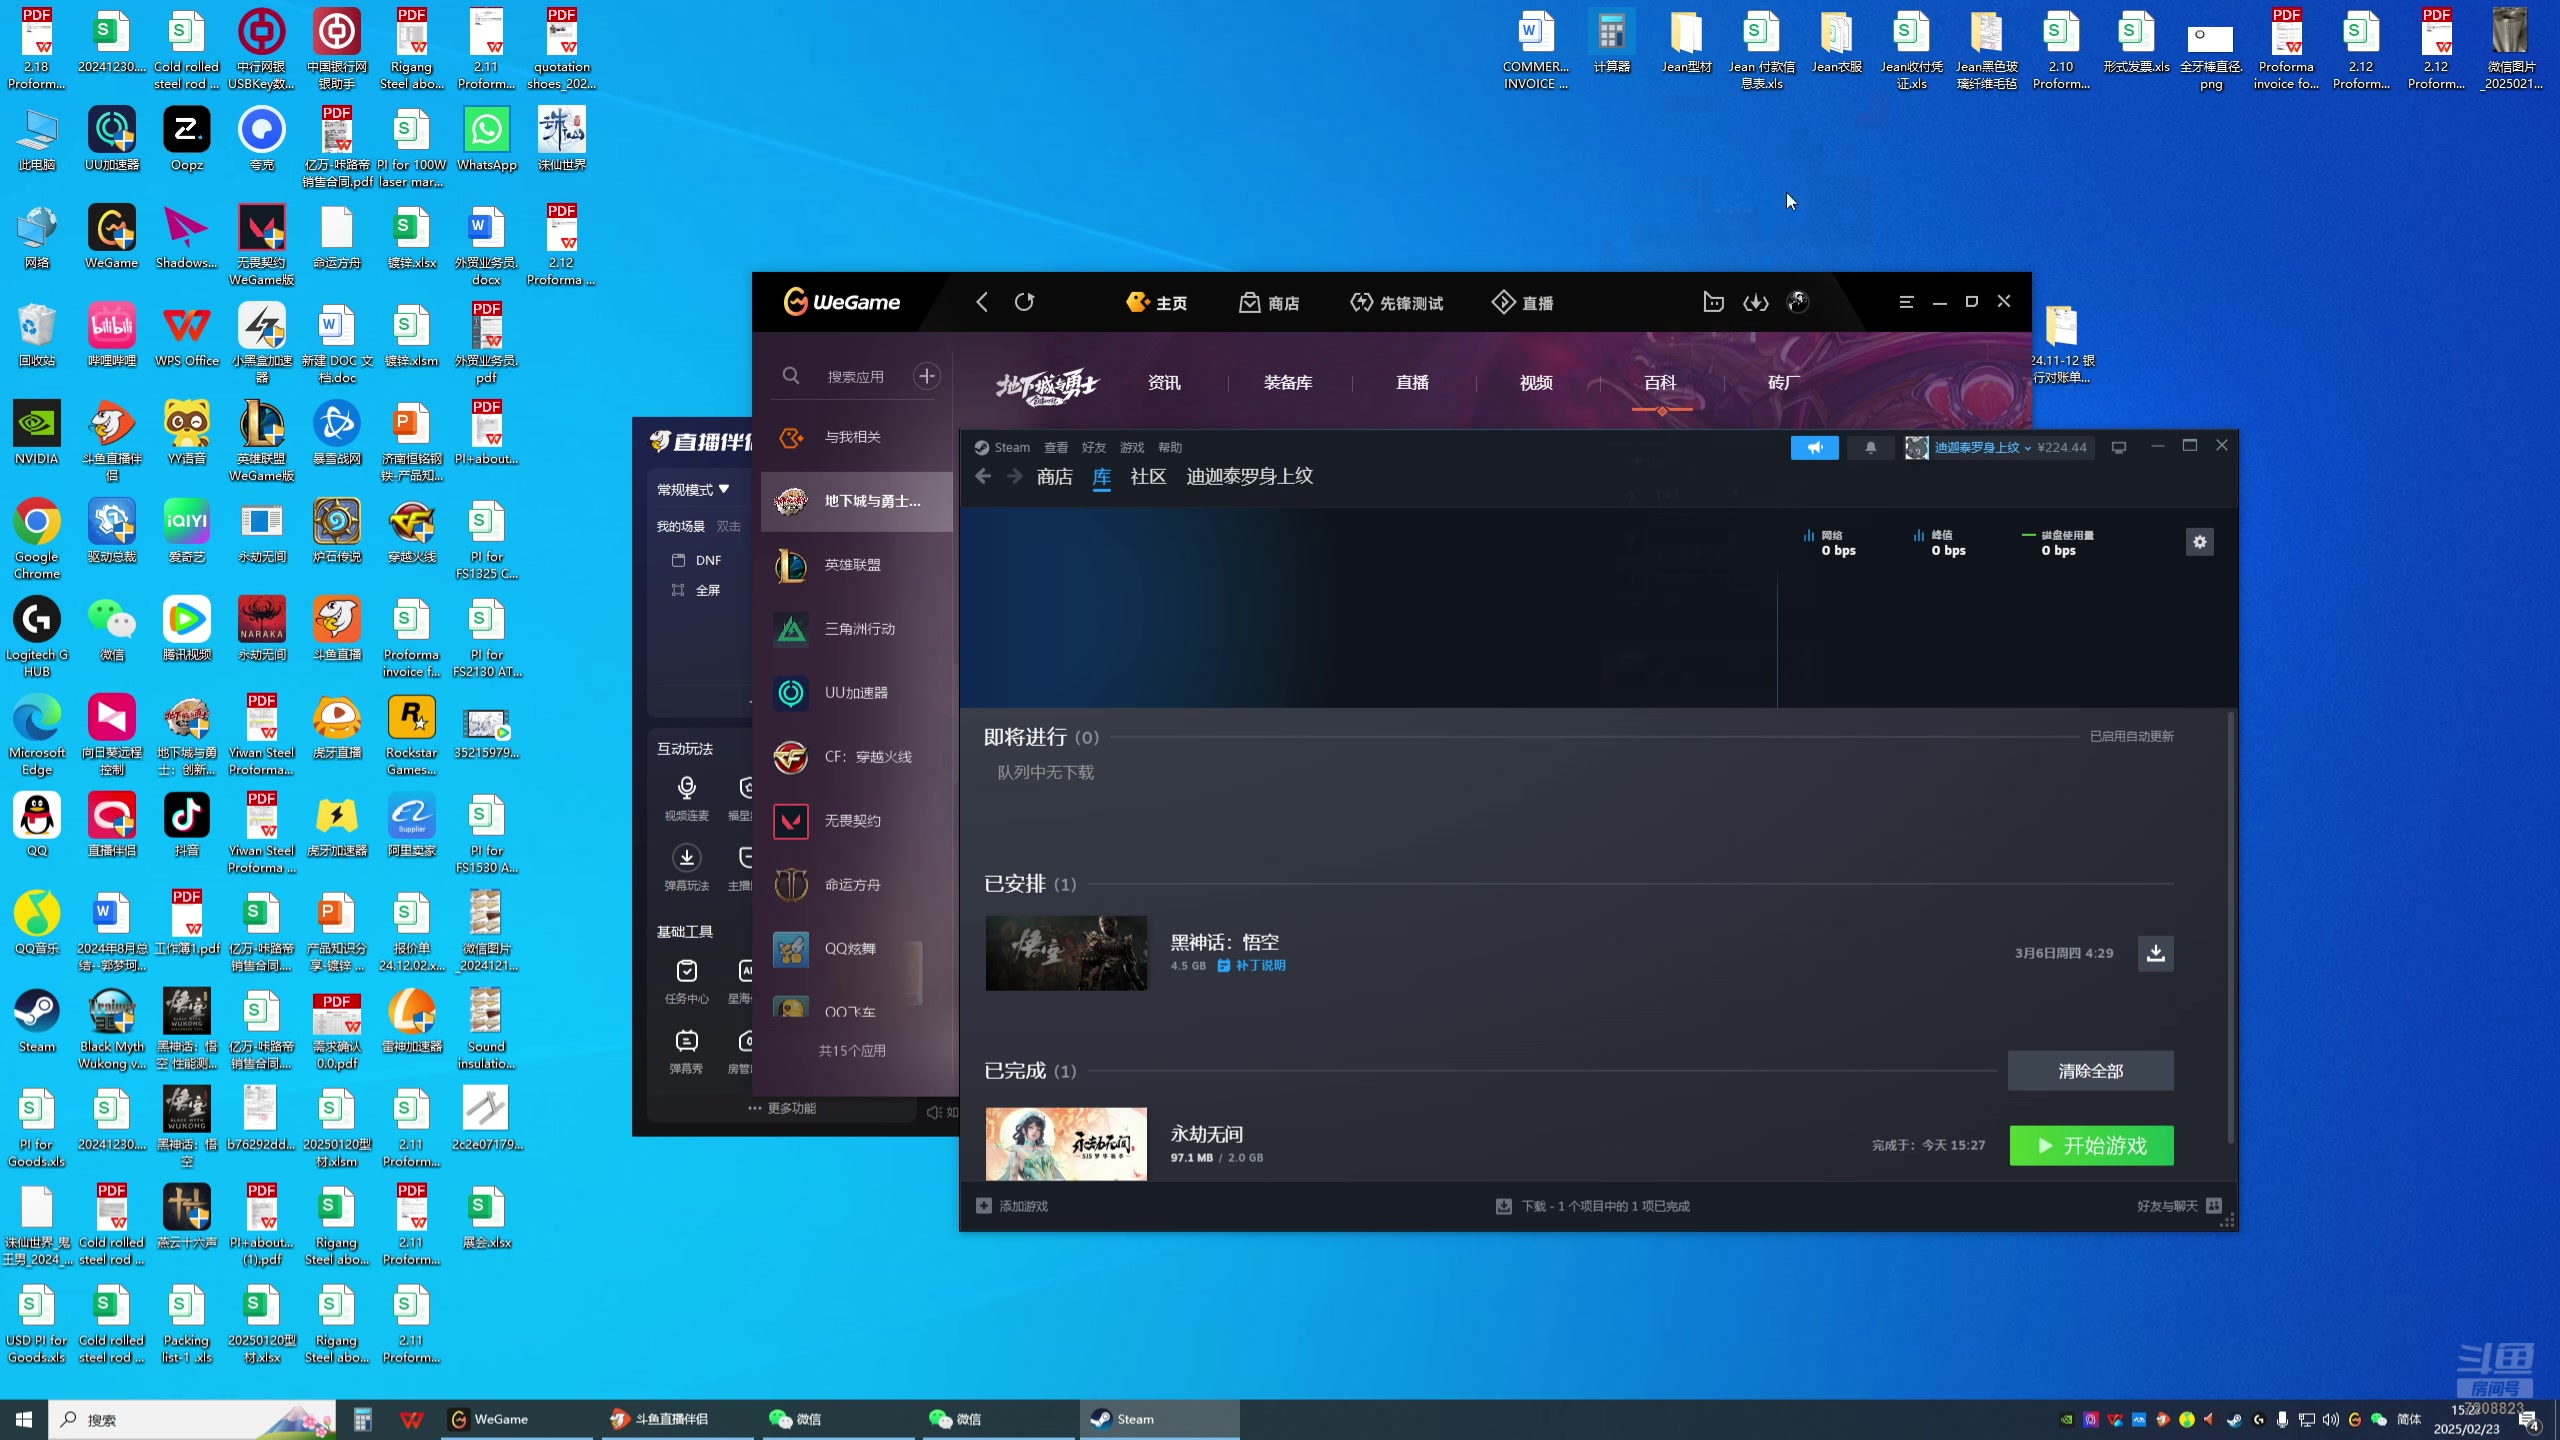Click download icon for 黑神话: 悟空
The image size is (2560, 1440).
pos(2156,953)
